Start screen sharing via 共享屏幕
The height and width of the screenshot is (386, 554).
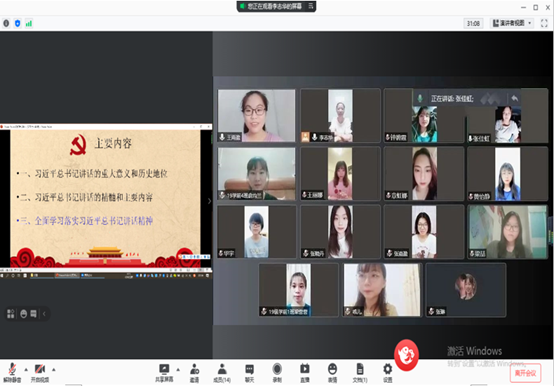[164, 373]
